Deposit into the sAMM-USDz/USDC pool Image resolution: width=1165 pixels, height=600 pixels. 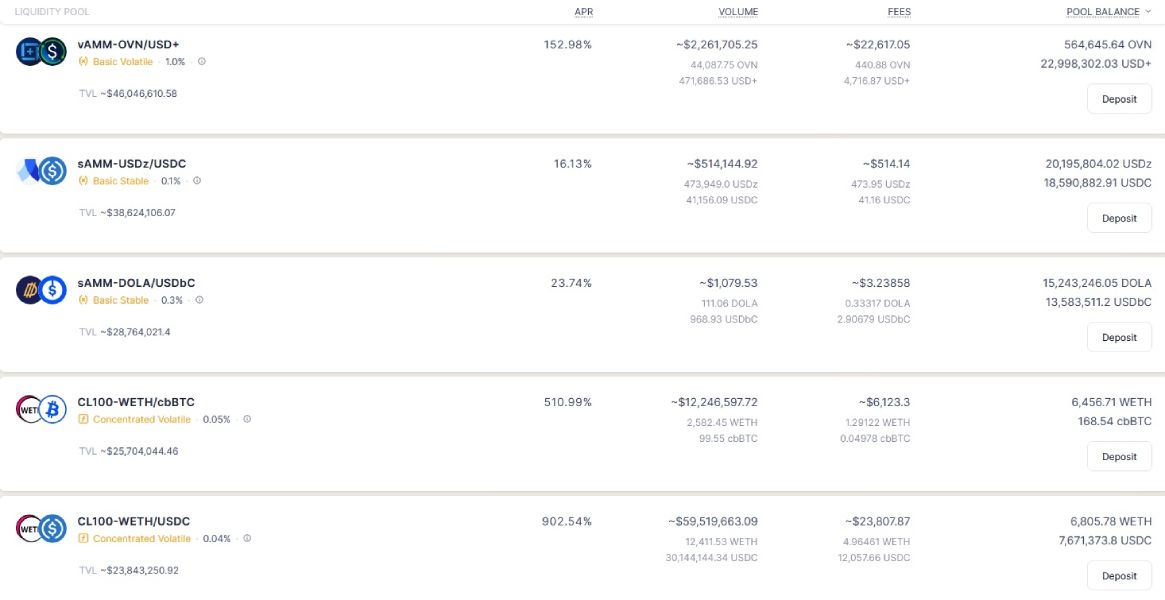(x=1119, y=219)
